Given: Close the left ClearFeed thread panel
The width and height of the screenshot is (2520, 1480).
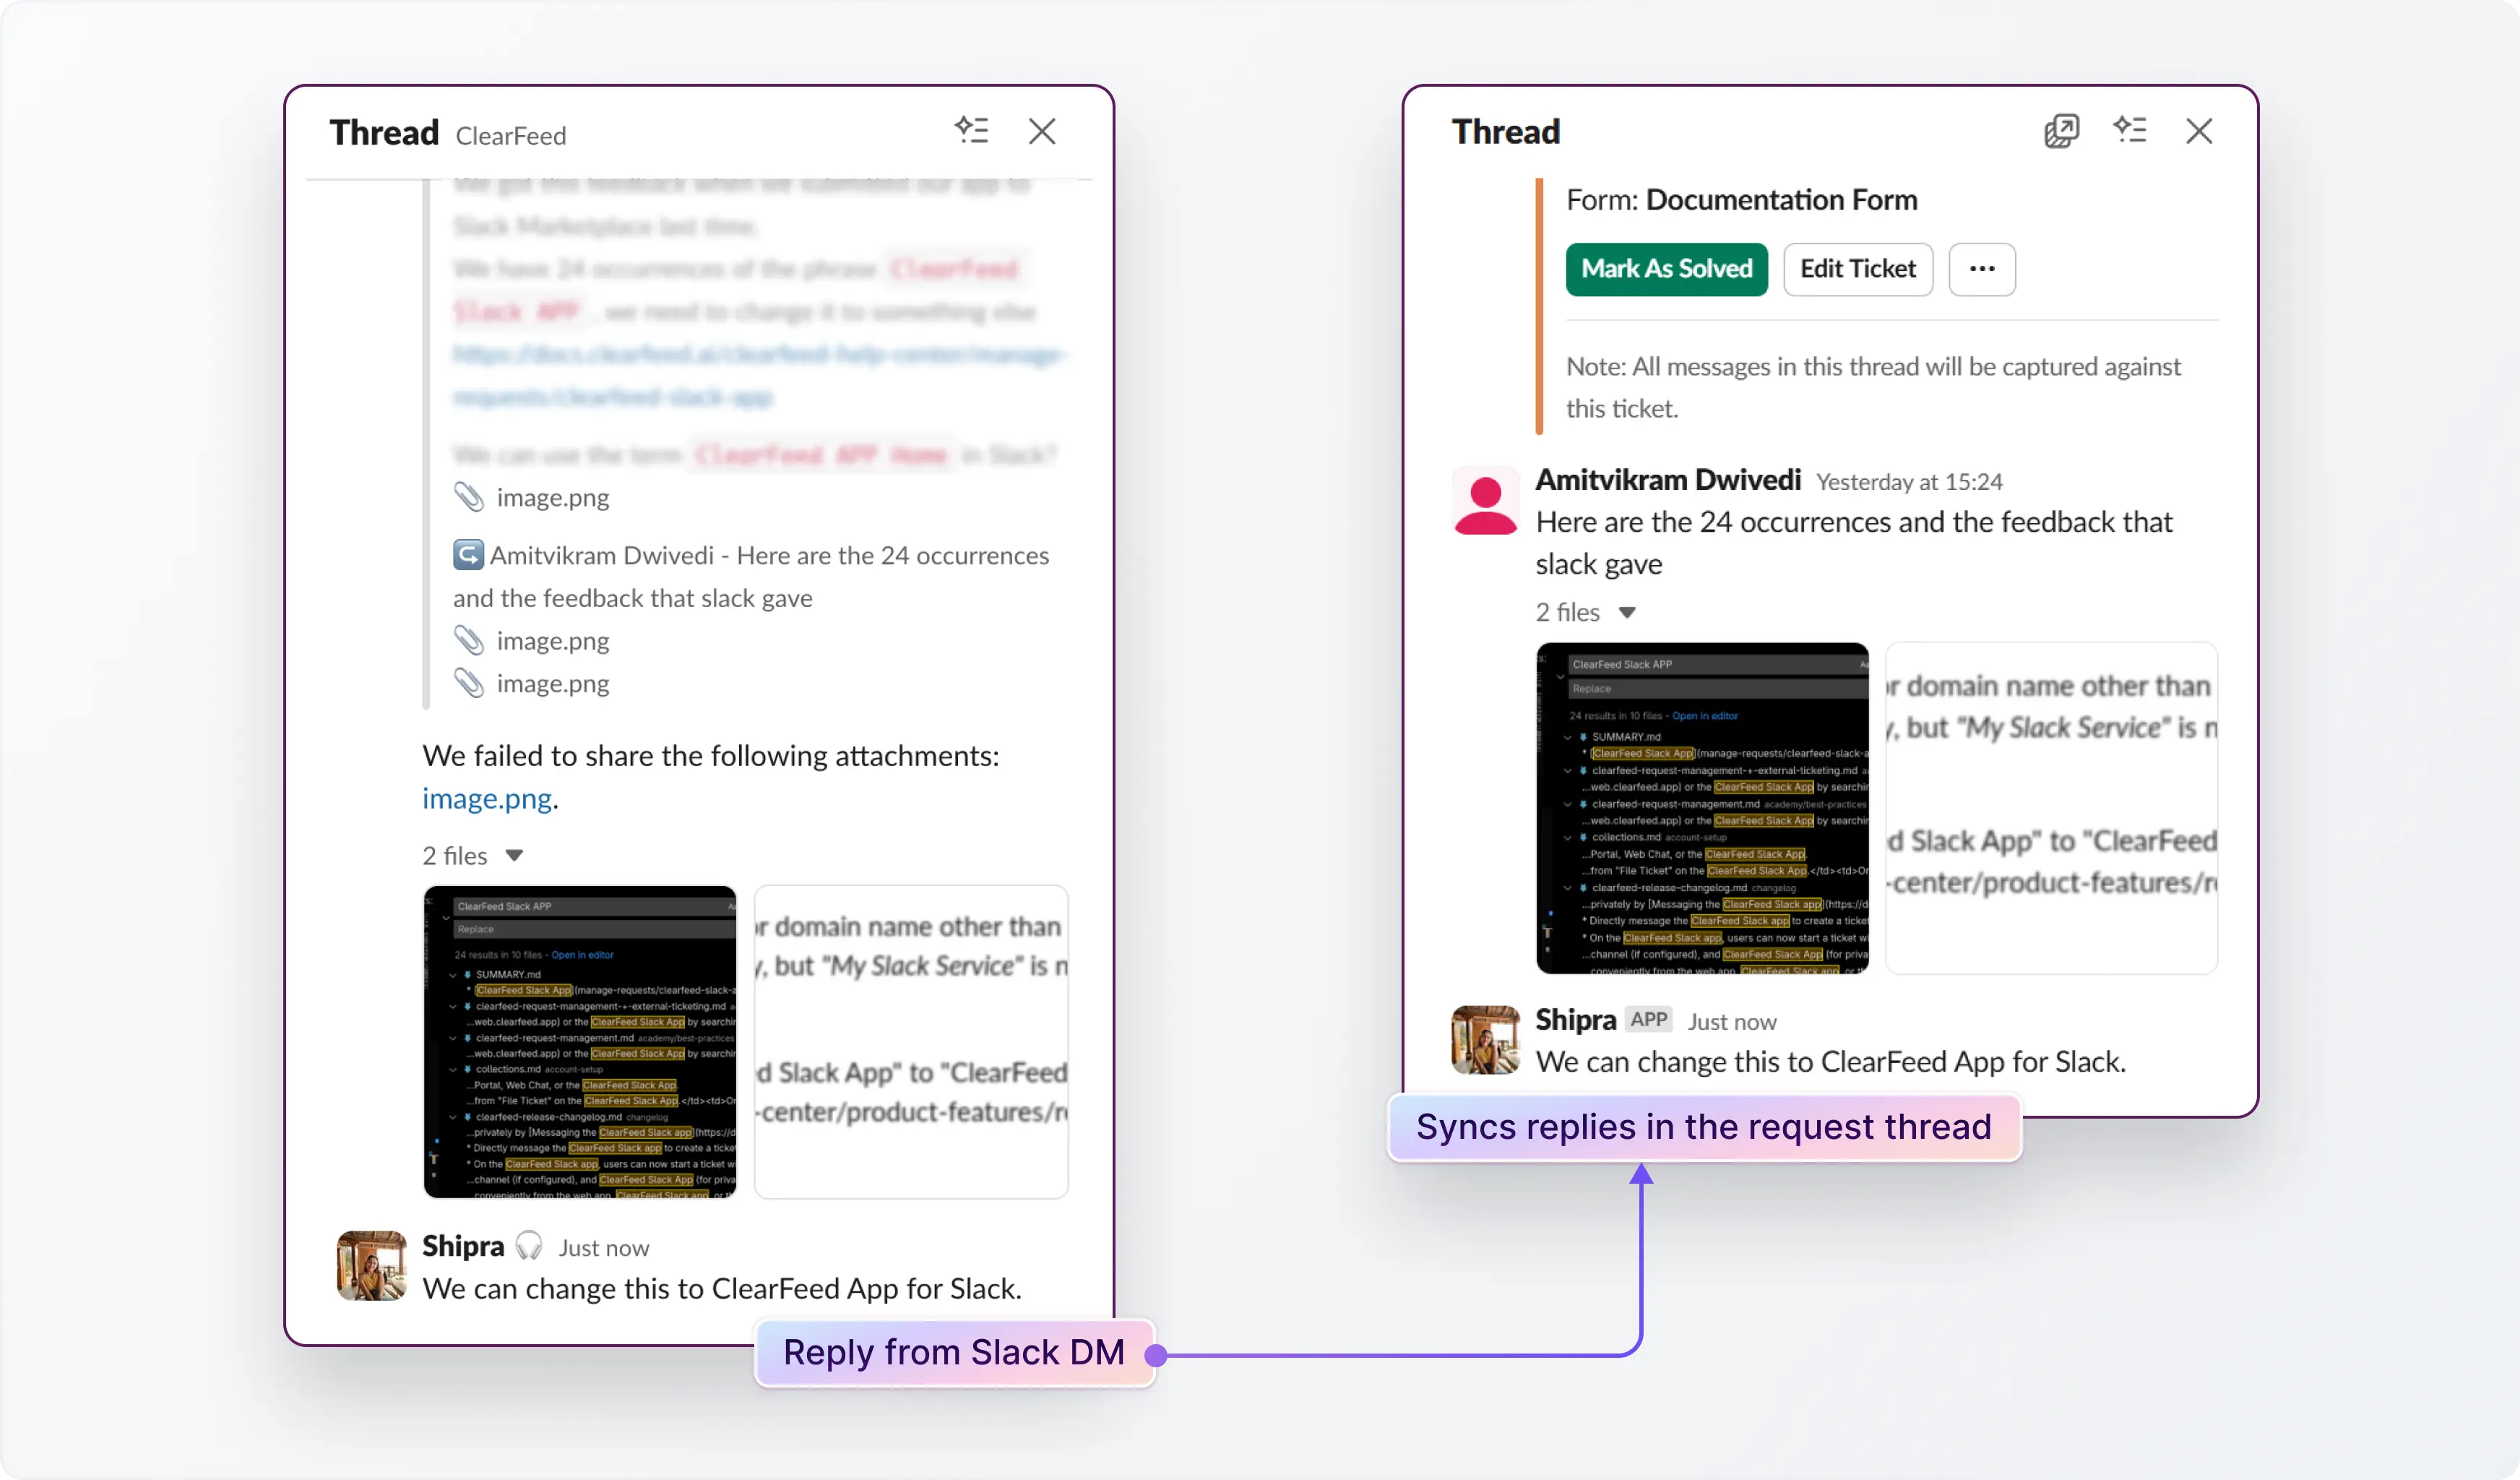Looking at the screenshot, I should (x=1042, y=131).
